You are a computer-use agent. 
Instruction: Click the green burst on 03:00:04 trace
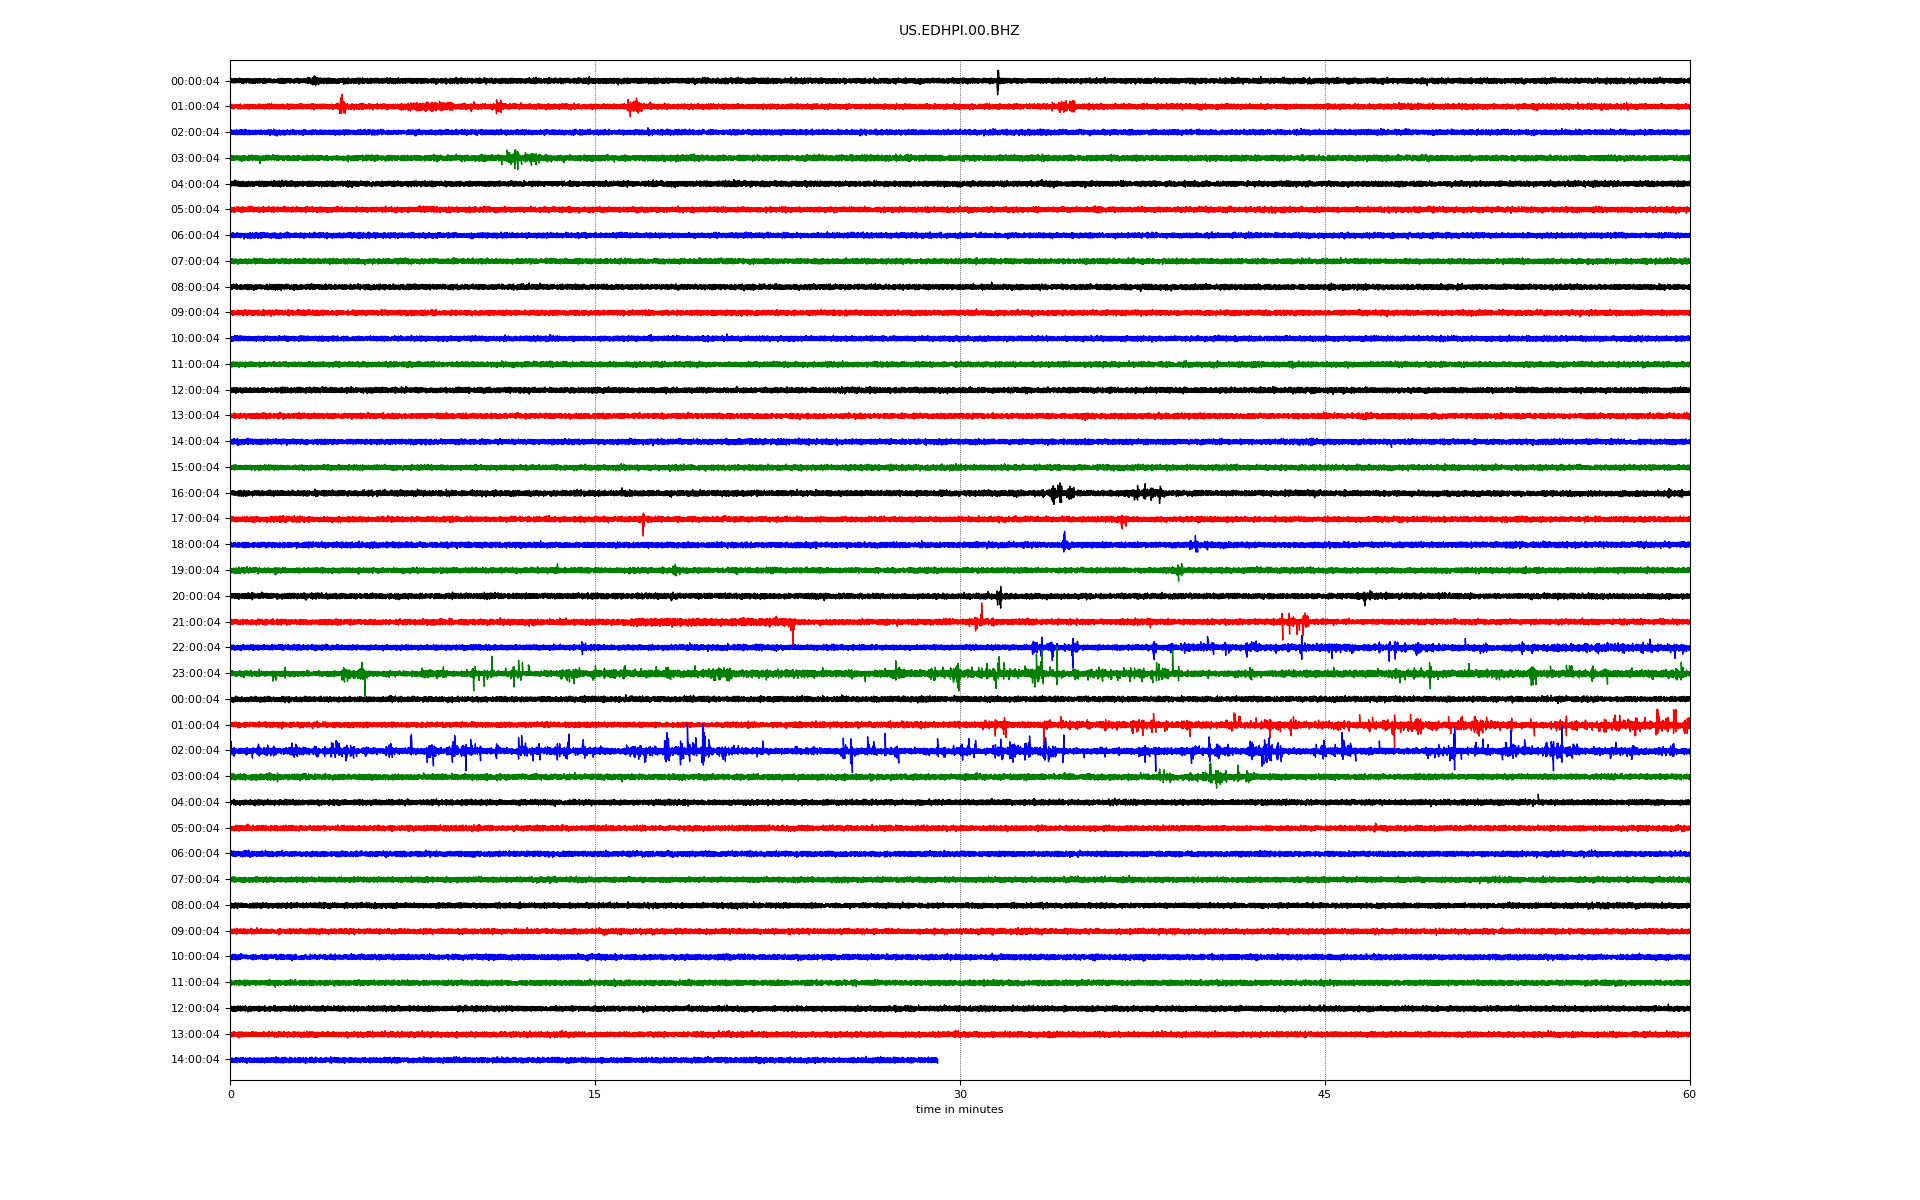pos(516,158)
